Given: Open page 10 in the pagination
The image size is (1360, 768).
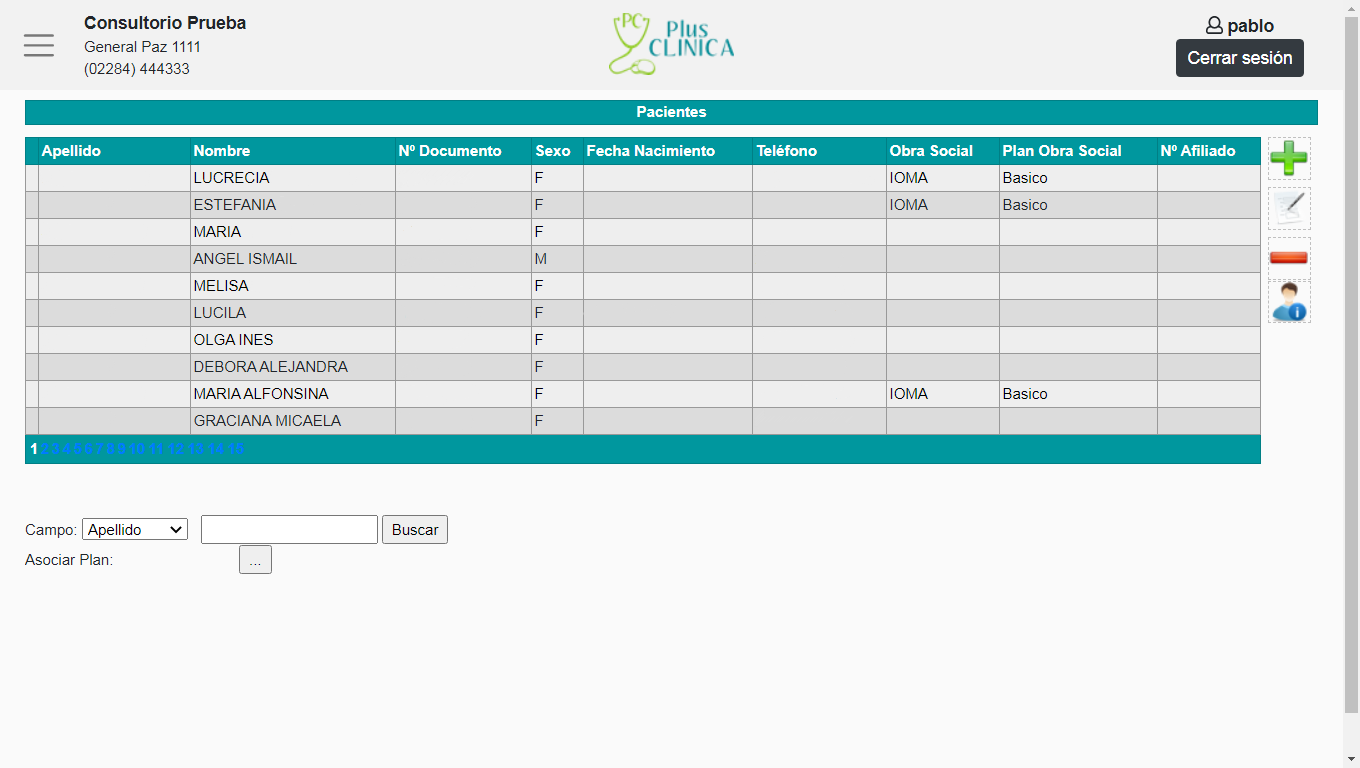Looking at the screenshot, I should coord(138,449).
